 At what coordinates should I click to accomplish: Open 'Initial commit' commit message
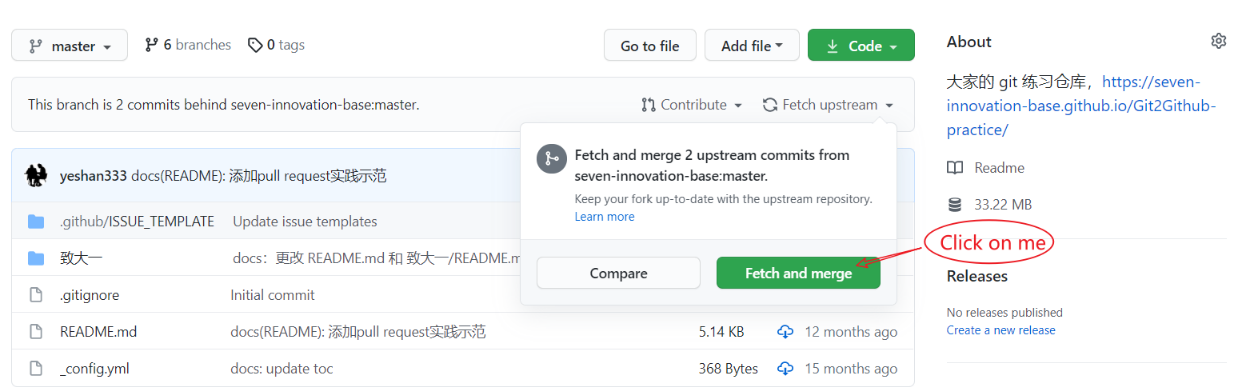(x=273, y=295)
